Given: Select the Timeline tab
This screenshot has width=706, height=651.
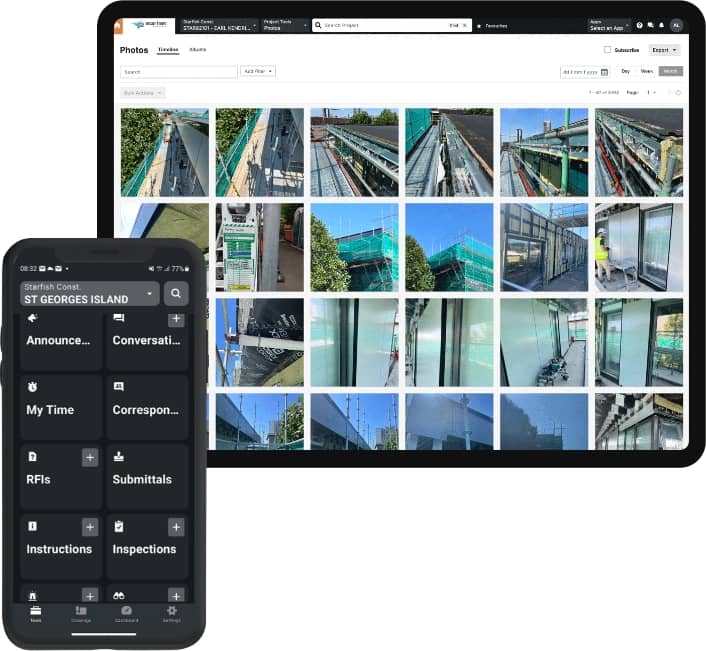Looking at the screenshot, I should click(x=168, y=49).
